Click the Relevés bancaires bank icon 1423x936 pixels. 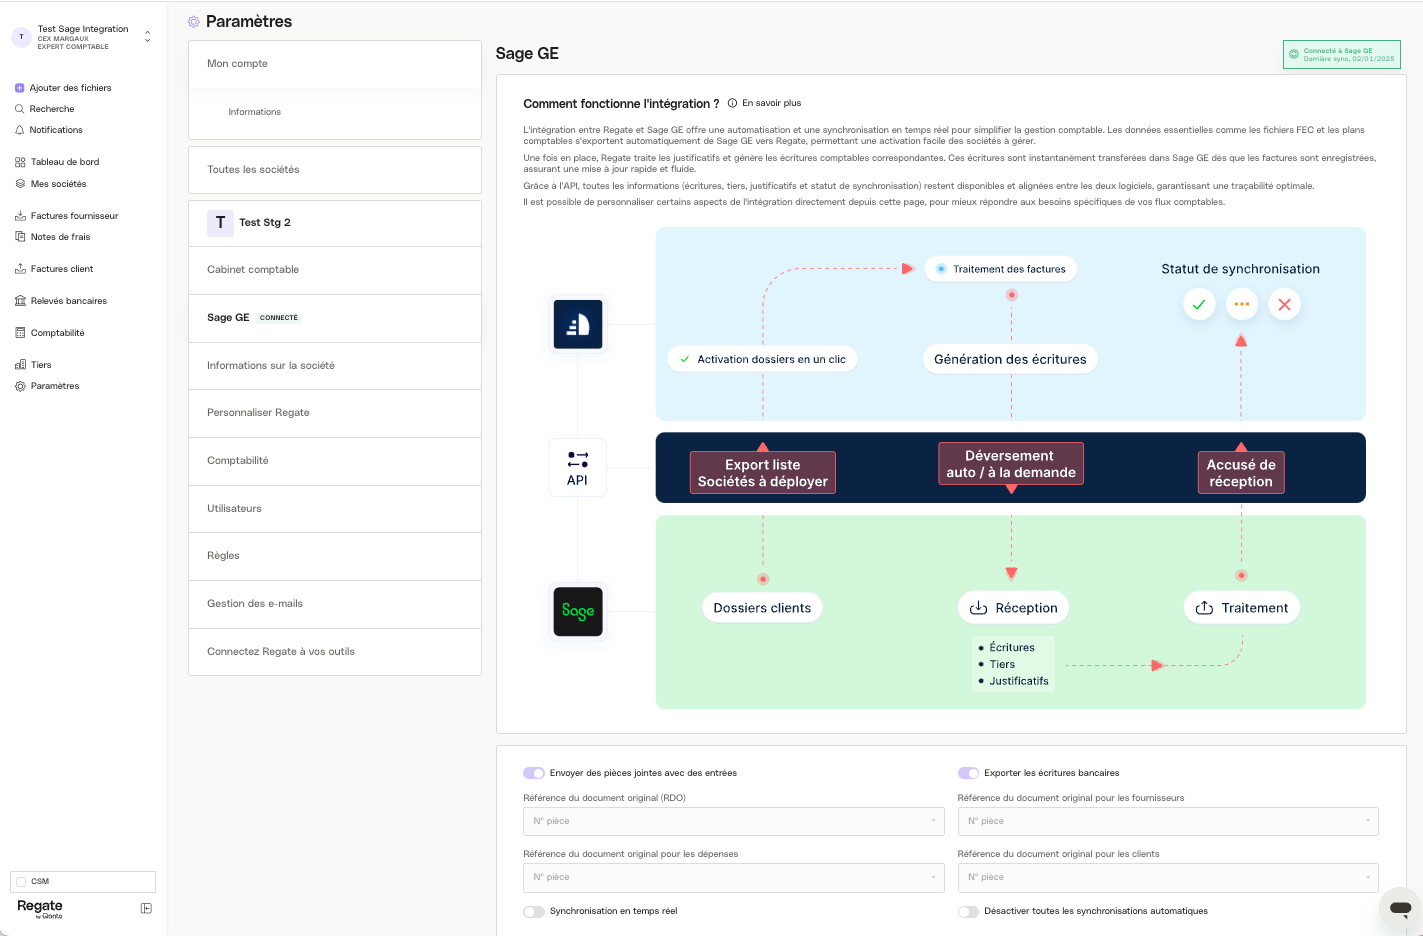click(x=20, y=301)
